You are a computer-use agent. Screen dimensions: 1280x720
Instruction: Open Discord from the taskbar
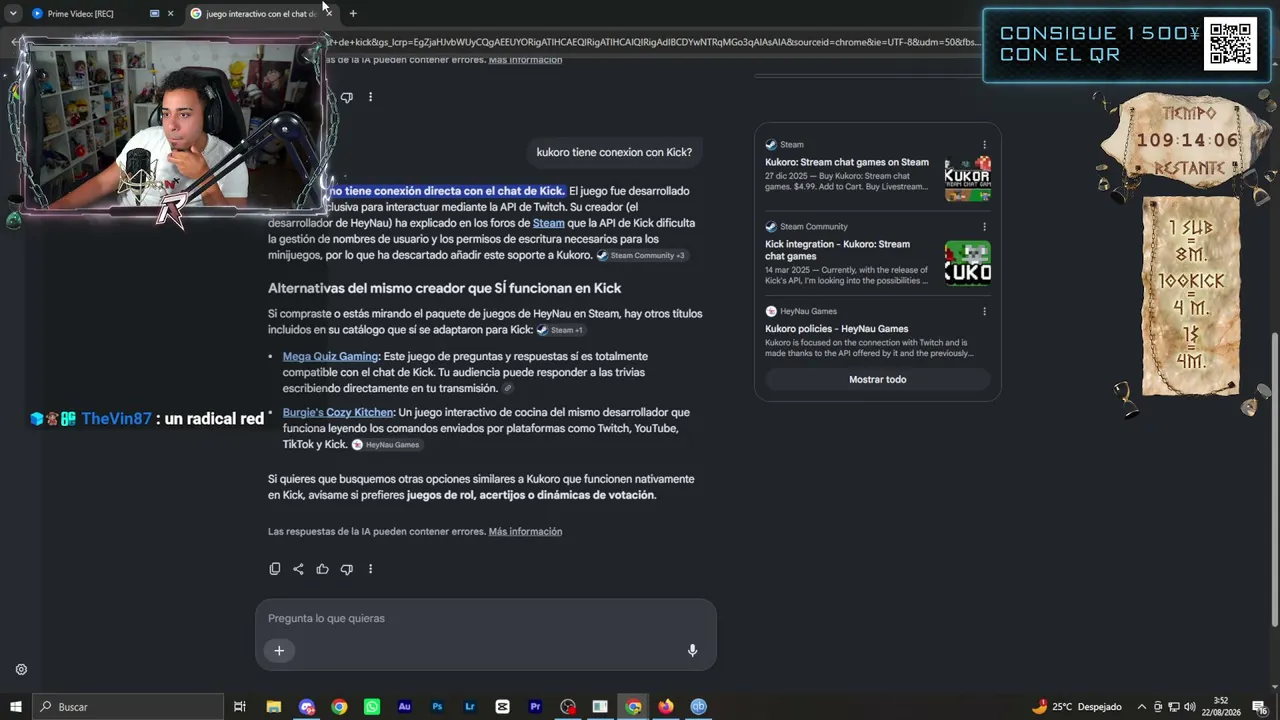(x=306, y=707)
